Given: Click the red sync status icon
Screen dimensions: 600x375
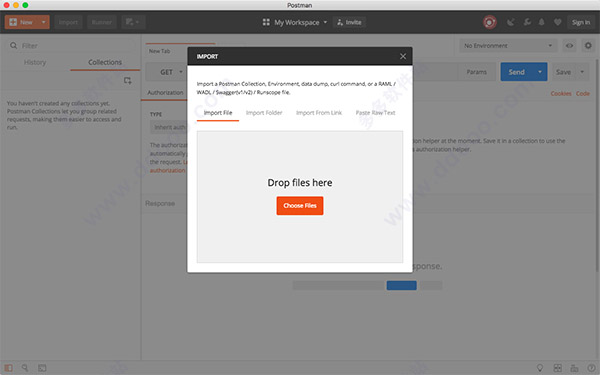Looking at the screenshot, I should (x=489, y=22).
